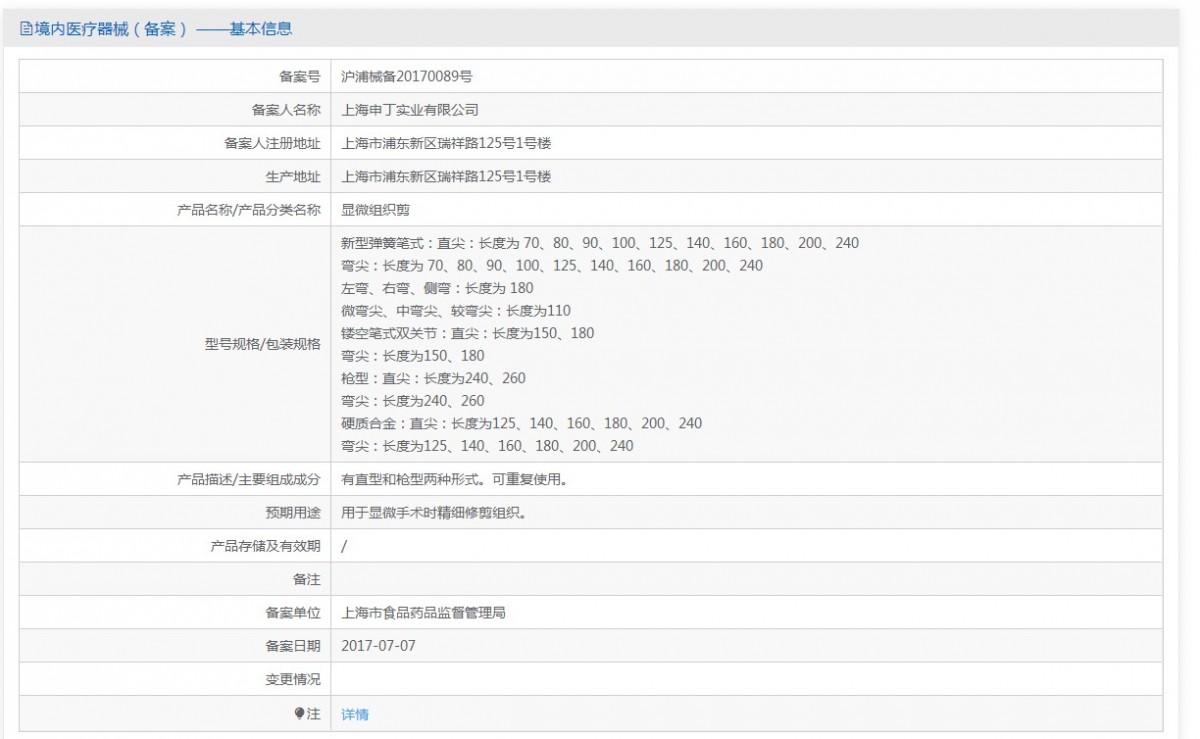The width and height of the screenshot is (1200, 739).
Task: Click the line 镂空笔式双关节：直尖：长度为150、180
Action: click(468, 333)
